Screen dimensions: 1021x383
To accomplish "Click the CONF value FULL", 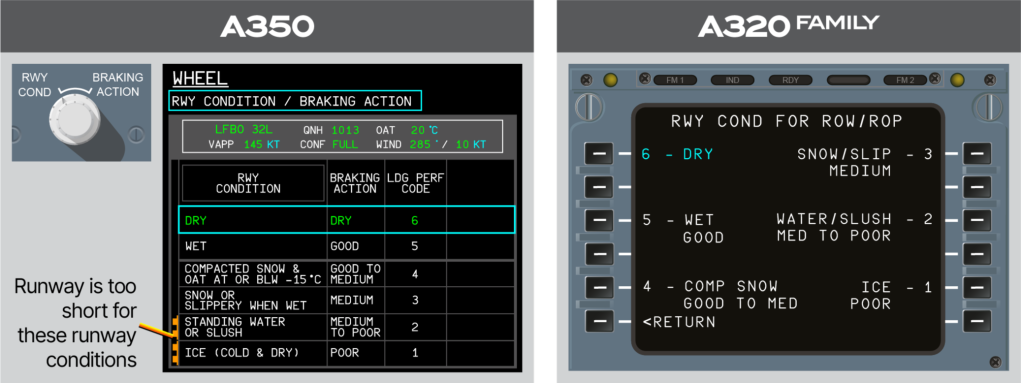I will [345, 145].
